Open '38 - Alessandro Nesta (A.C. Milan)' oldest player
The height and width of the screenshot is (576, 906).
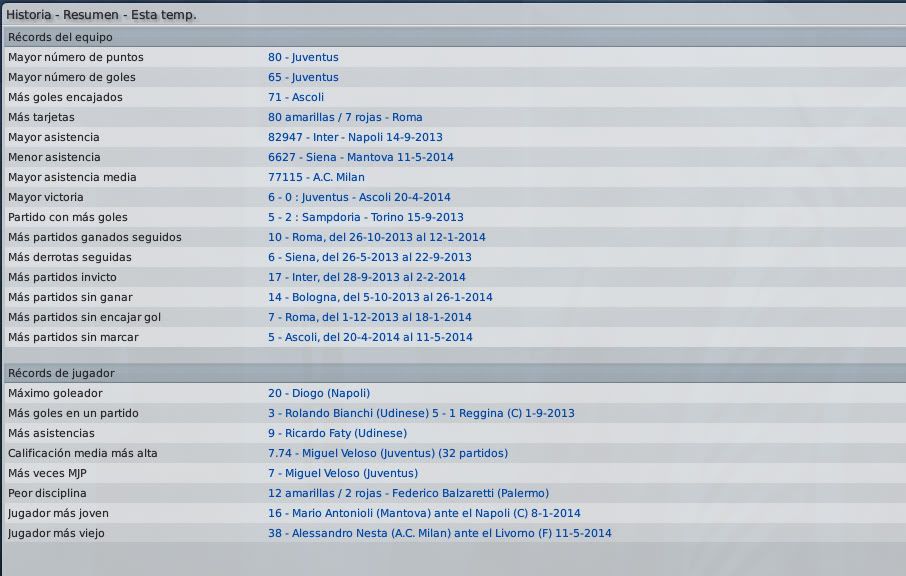point(439,533)
